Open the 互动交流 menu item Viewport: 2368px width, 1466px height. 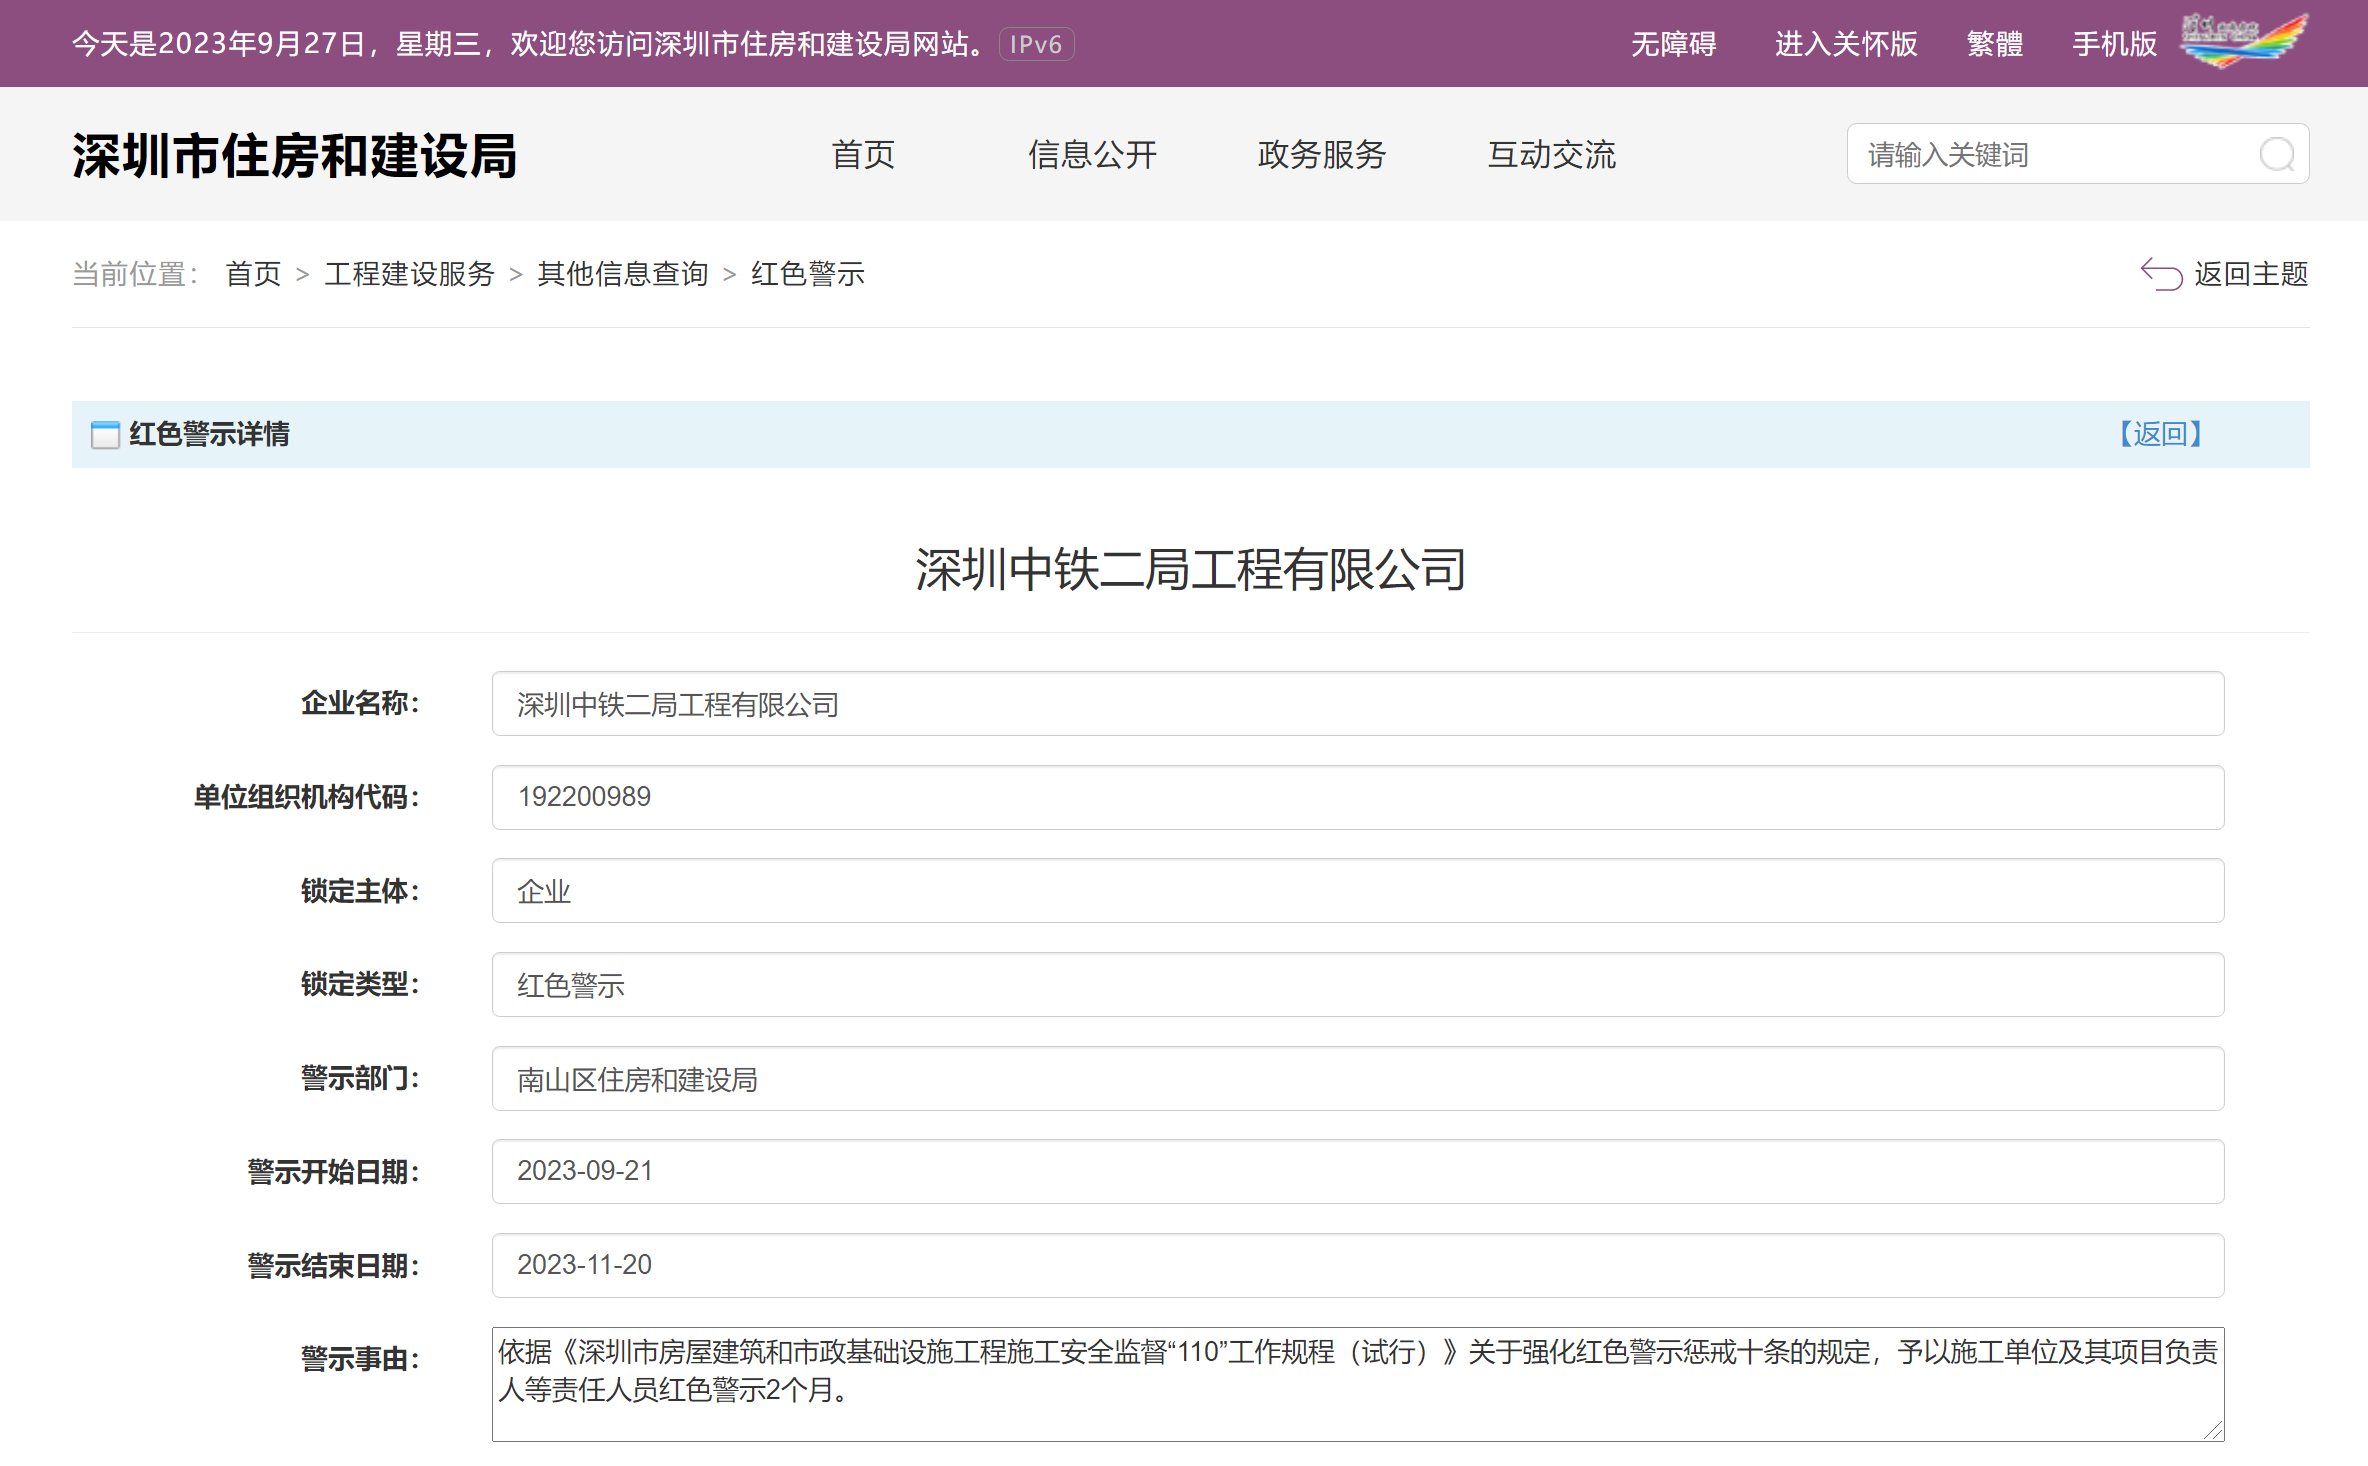[x=1551, y=155]
